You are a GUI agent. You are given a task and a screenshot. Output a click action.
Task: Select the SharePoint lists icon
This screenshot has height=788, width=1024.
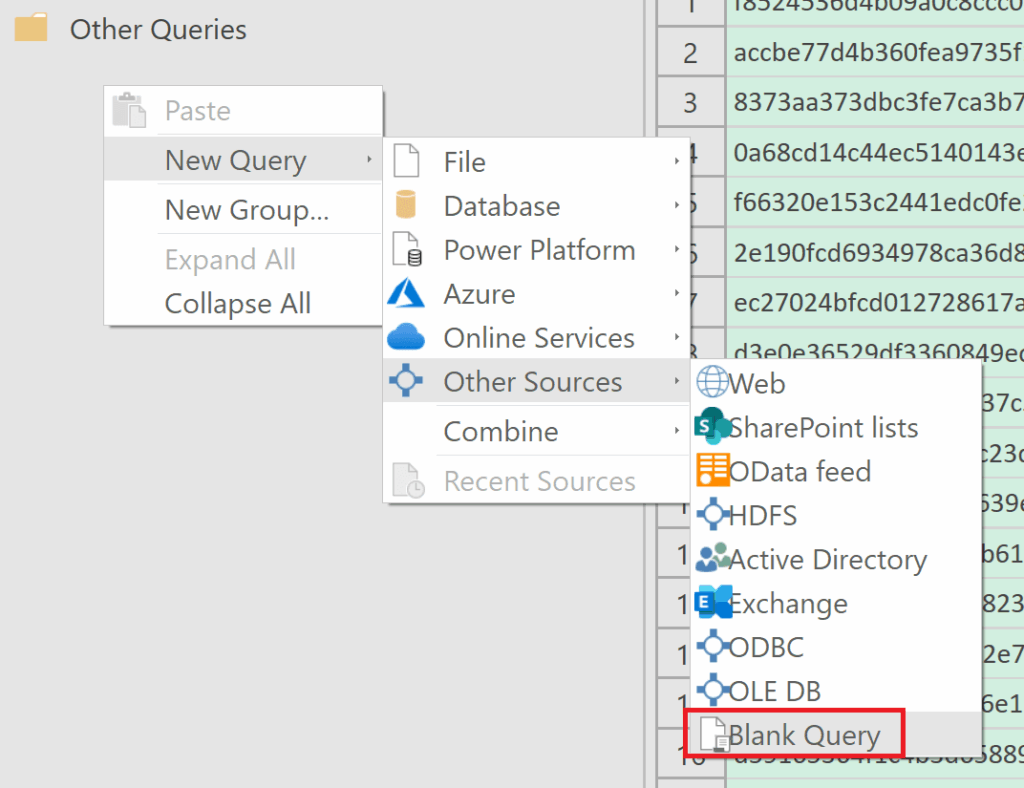click(x=712, y=427)
